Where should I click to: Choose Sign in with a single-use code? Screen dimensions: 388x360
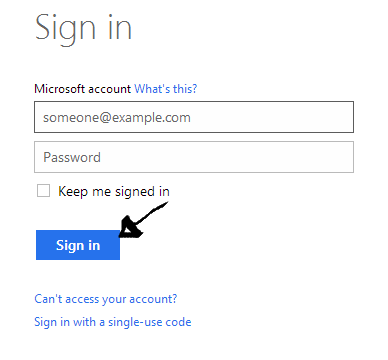point(113,322)
